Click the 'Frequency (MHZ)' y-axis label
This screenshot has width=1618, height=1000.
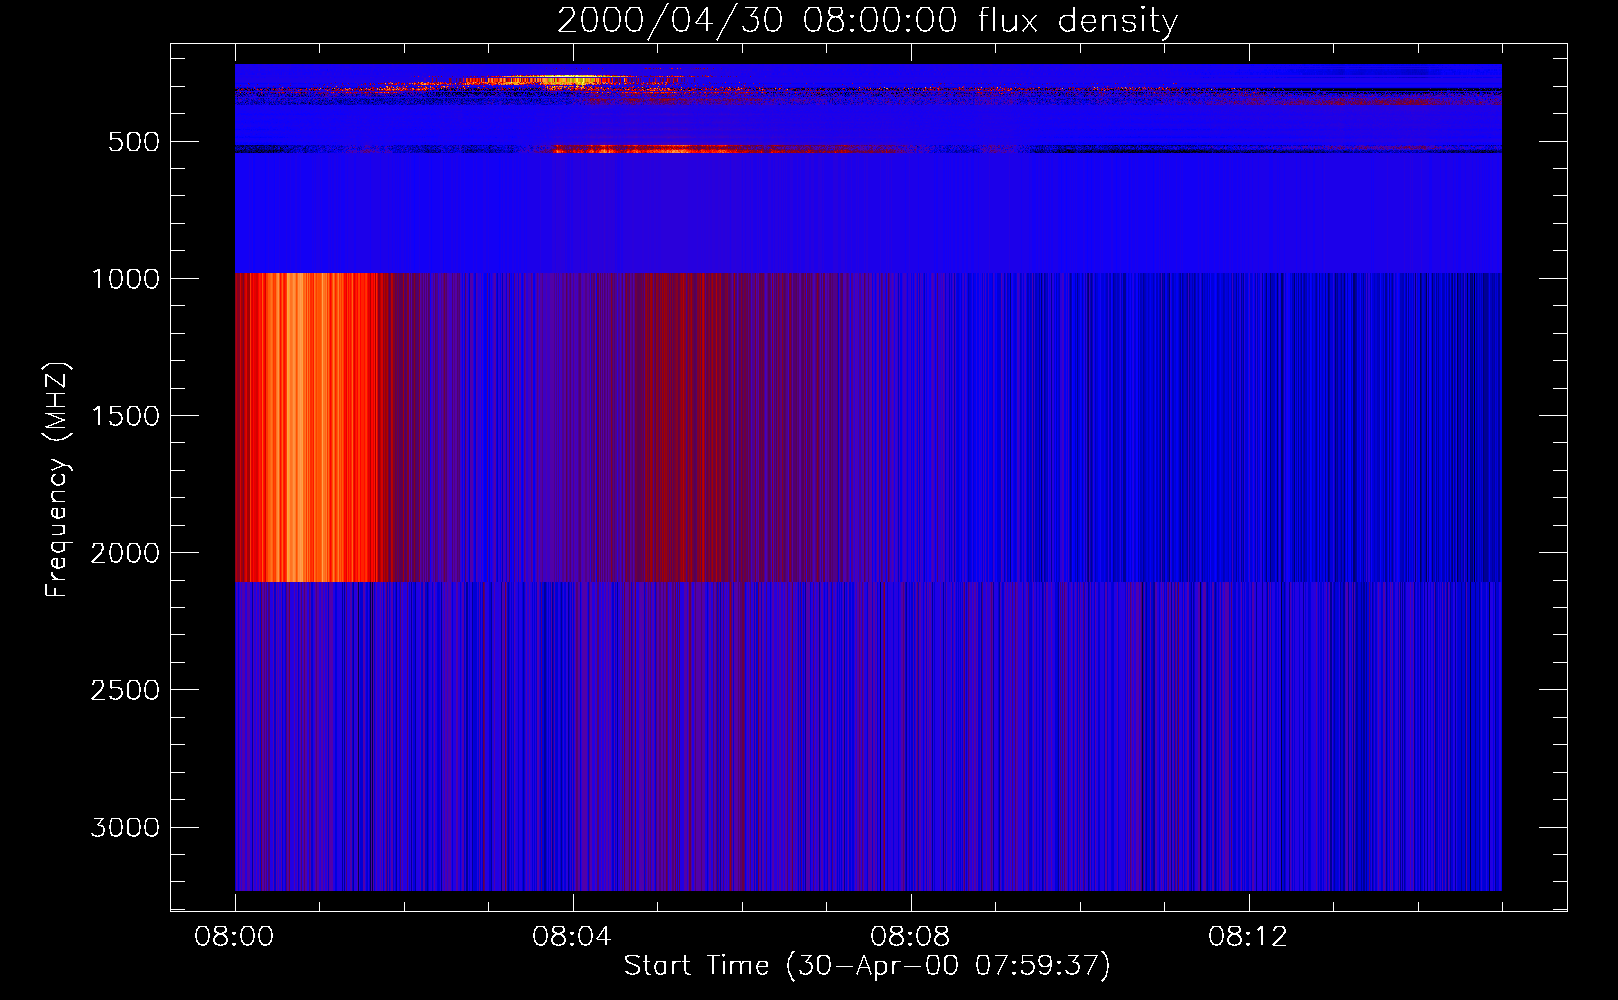tap(57, 480)
